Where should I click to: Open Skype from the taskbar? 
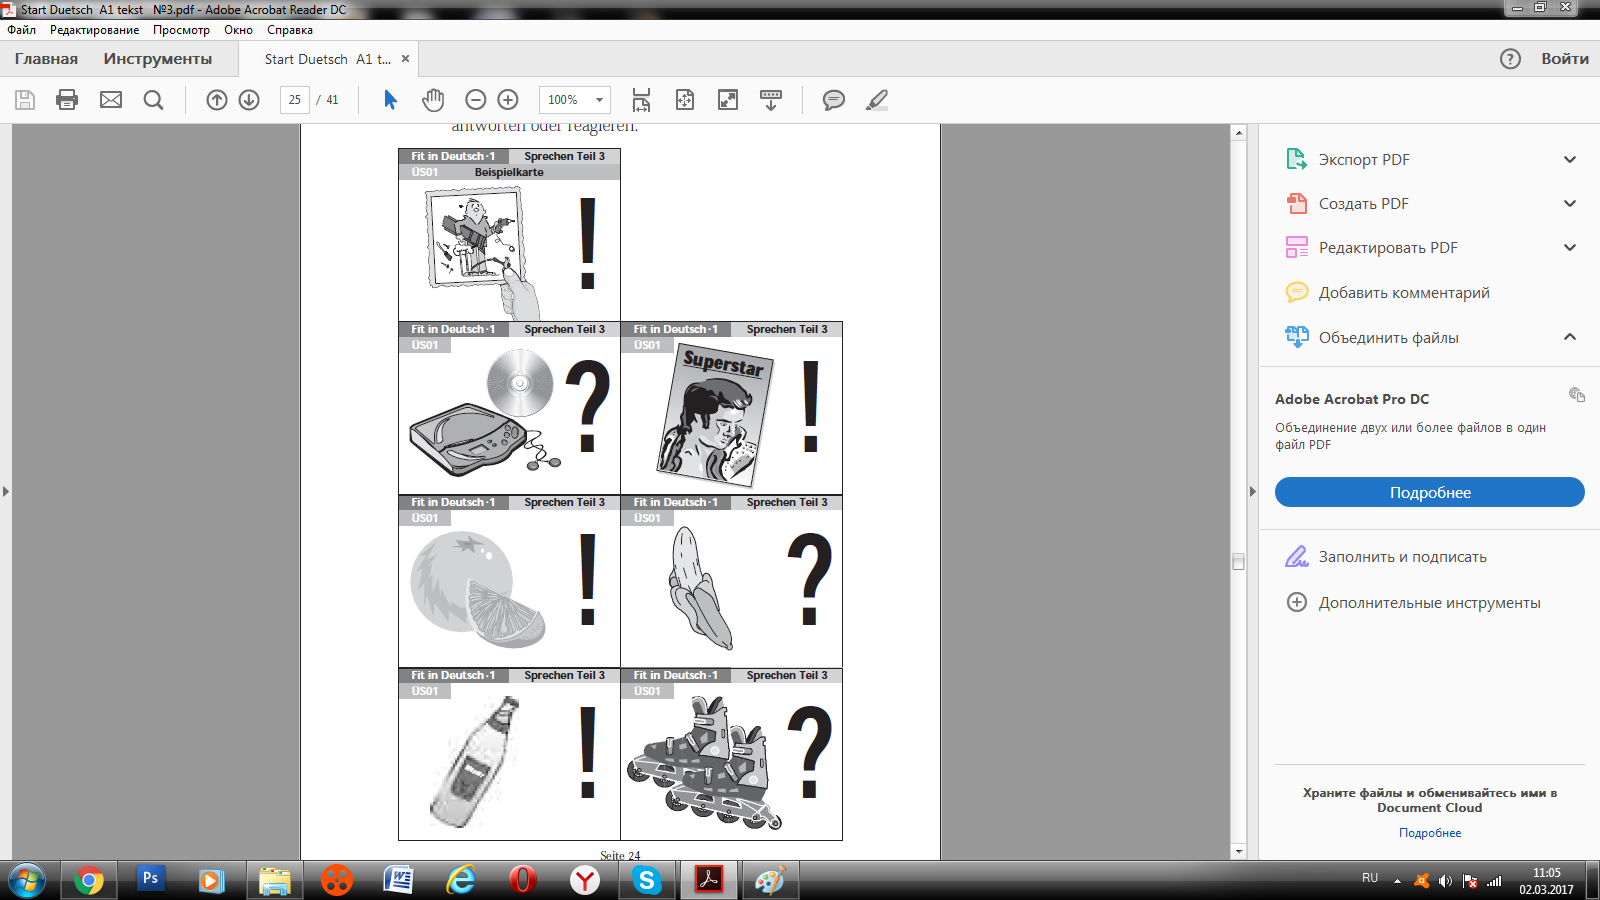[x=647, y=880]
